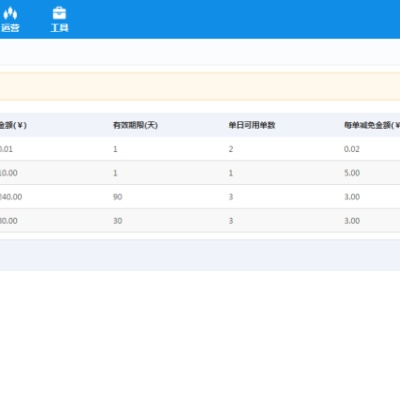Select daily orders value 2
Viewport: 400px width, 400px height.
[231, 149]
